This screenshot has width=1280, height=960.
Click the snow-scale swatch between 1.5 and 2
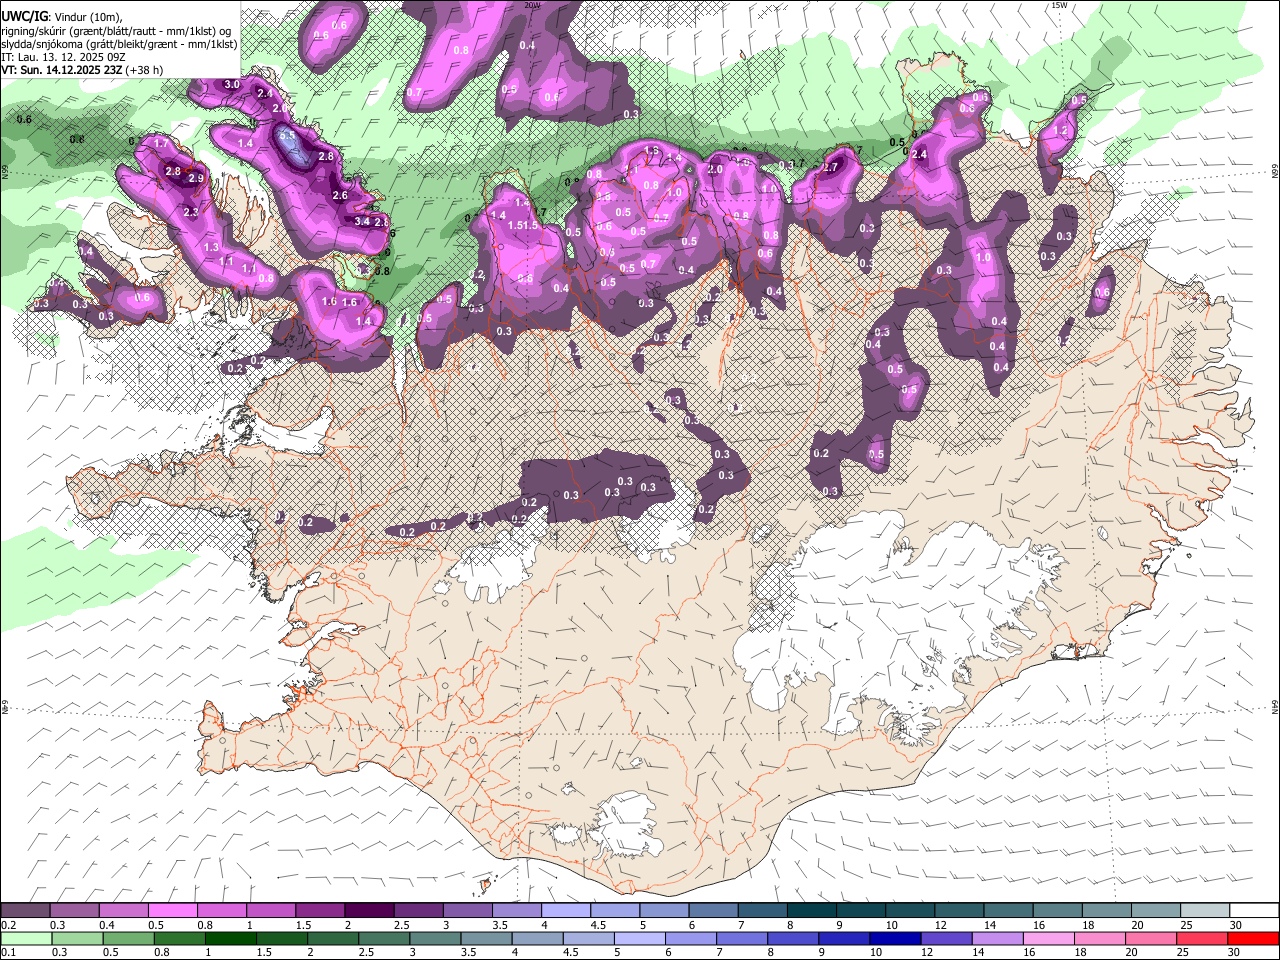coord(319,911)
